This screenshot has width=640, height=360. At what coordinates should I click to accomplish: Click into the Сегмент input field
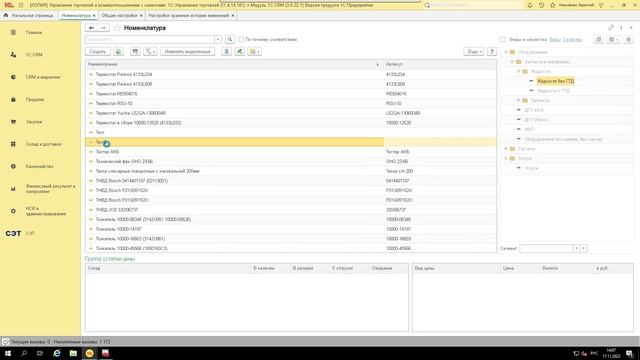point(546,248)
